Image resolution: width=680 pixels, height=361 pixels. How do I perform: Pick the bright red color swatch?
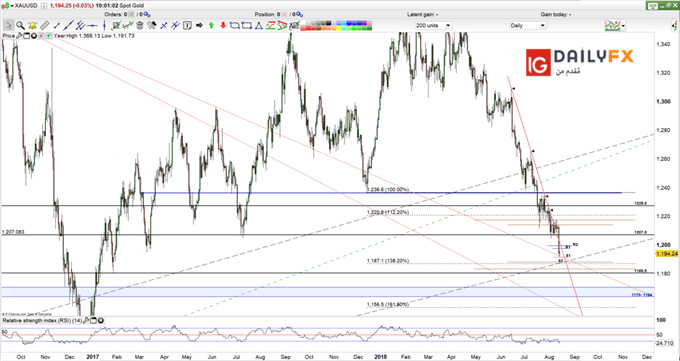tap(308, 28)
